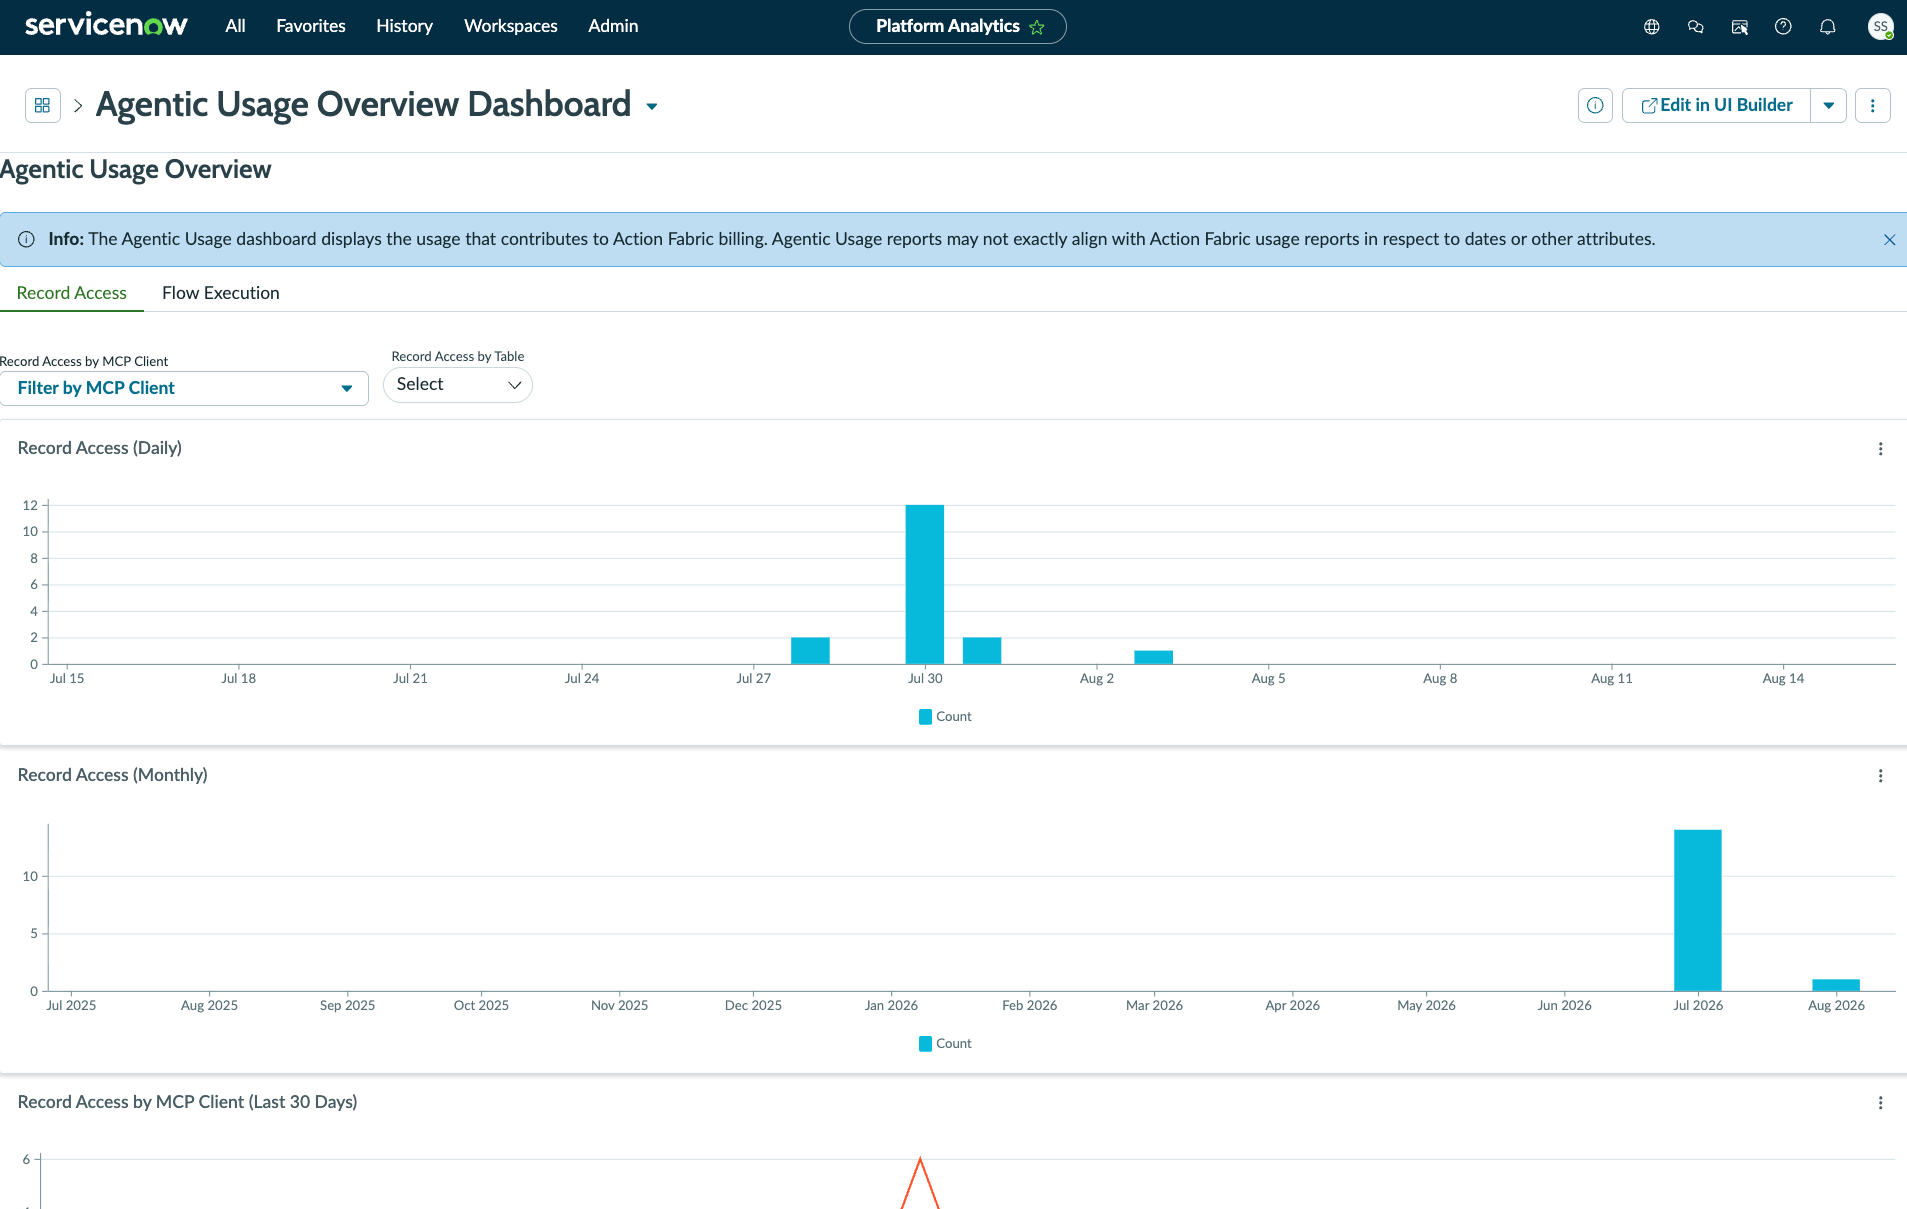Click the dashboards grid icon

42,105
